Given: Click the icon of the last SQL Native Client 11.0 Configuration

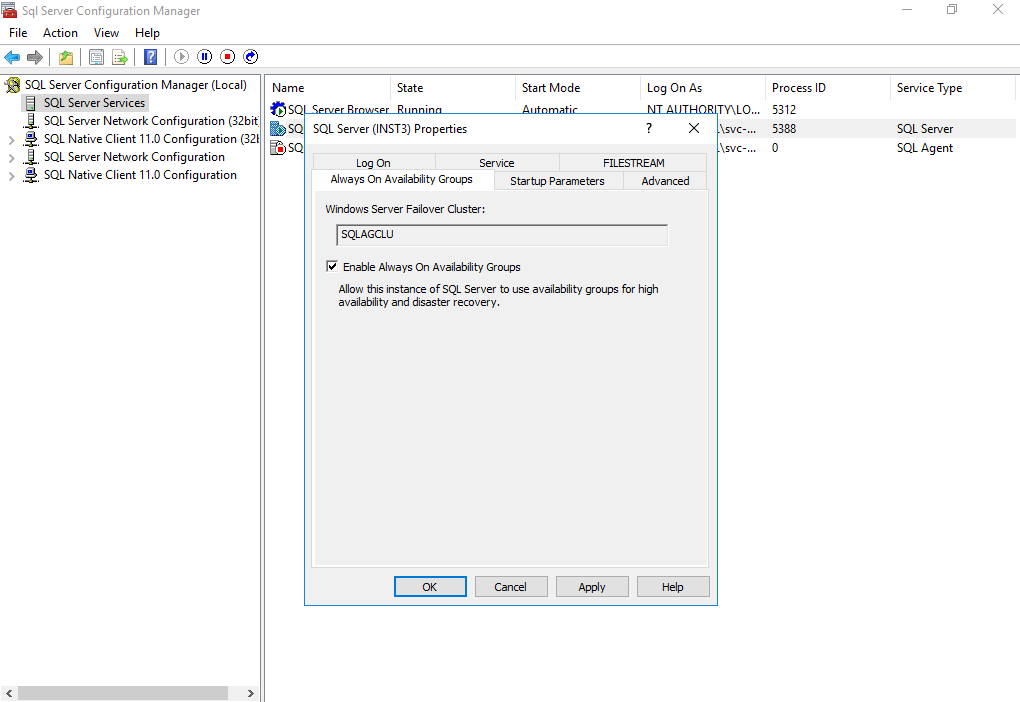Looking at the screenshot, I should 31,175.
